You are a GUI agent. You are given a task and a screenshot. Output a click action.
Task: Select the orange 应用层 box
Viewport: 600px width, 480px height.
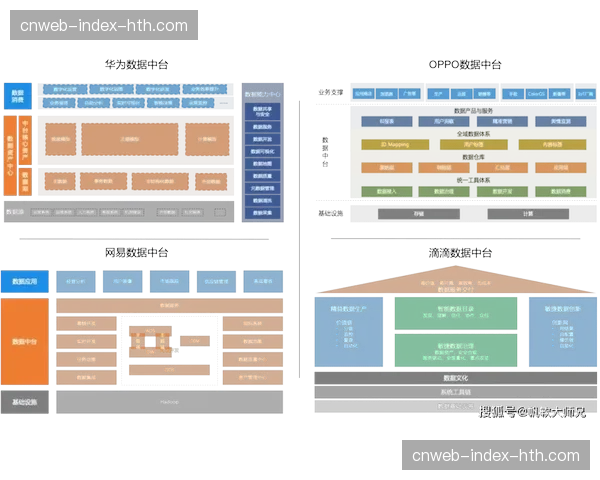point(561,168)
